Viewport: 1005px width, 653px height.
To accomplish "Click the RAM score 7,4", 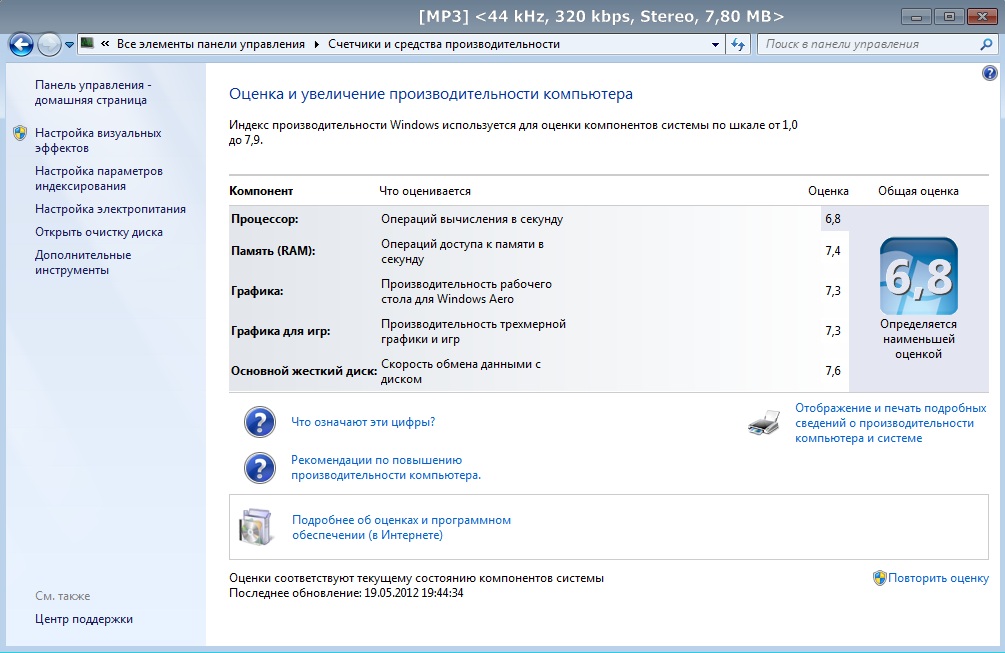I will [x=833, y=251].
